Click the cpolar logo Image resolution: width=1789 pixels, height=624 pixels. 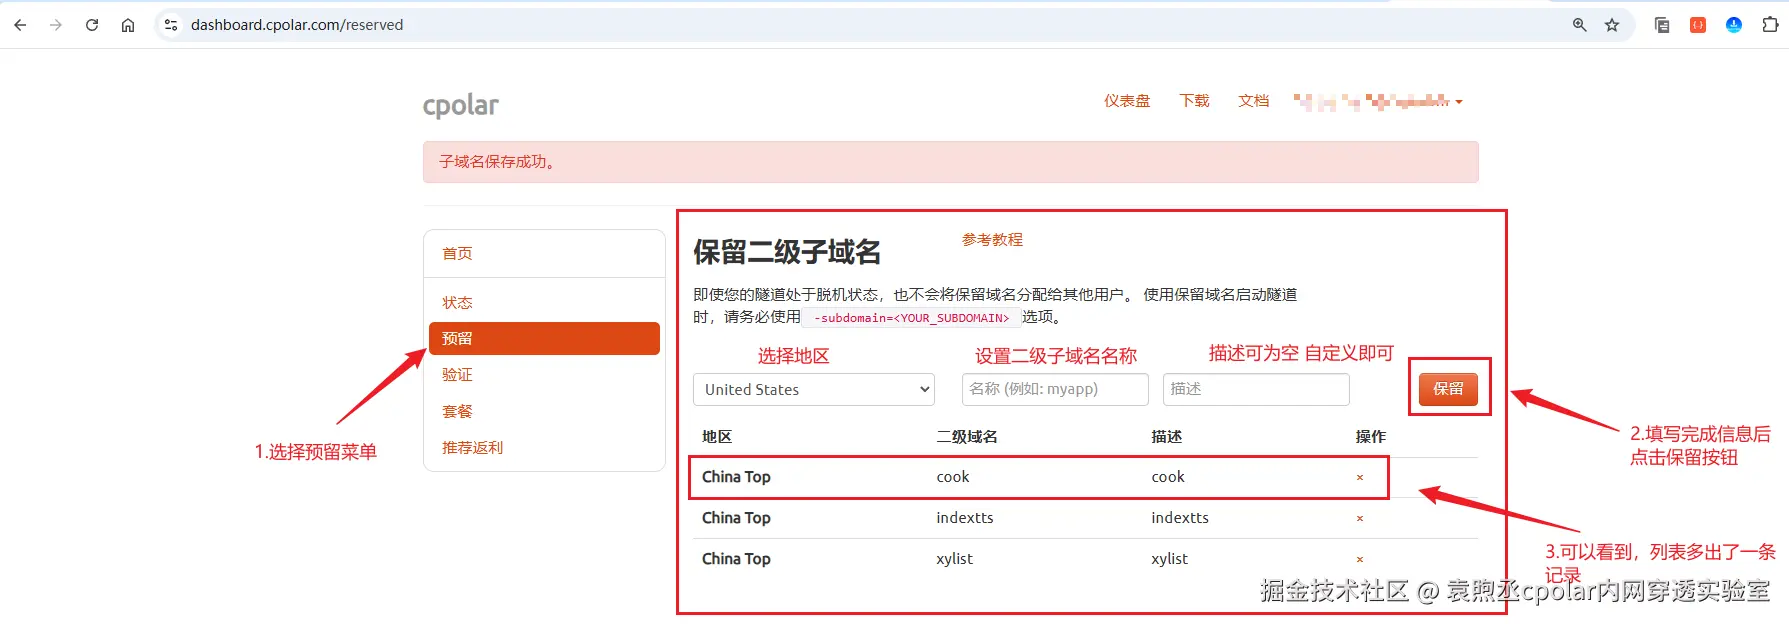pos(460,105)
